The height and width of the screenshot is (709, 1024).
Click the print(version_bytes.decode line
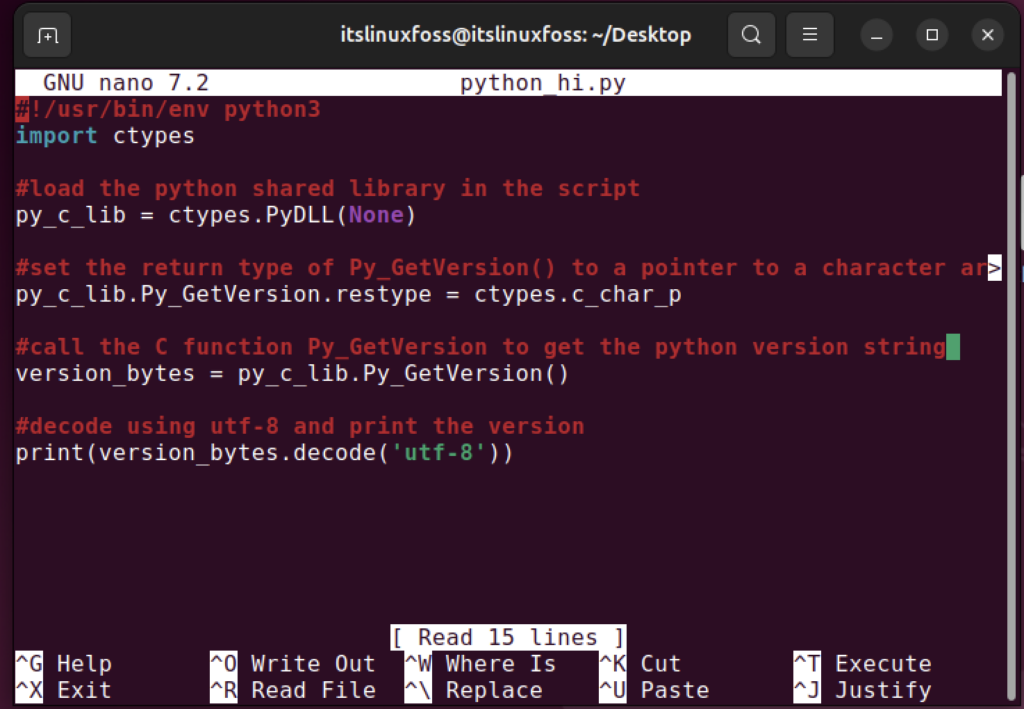pos(264,452)
